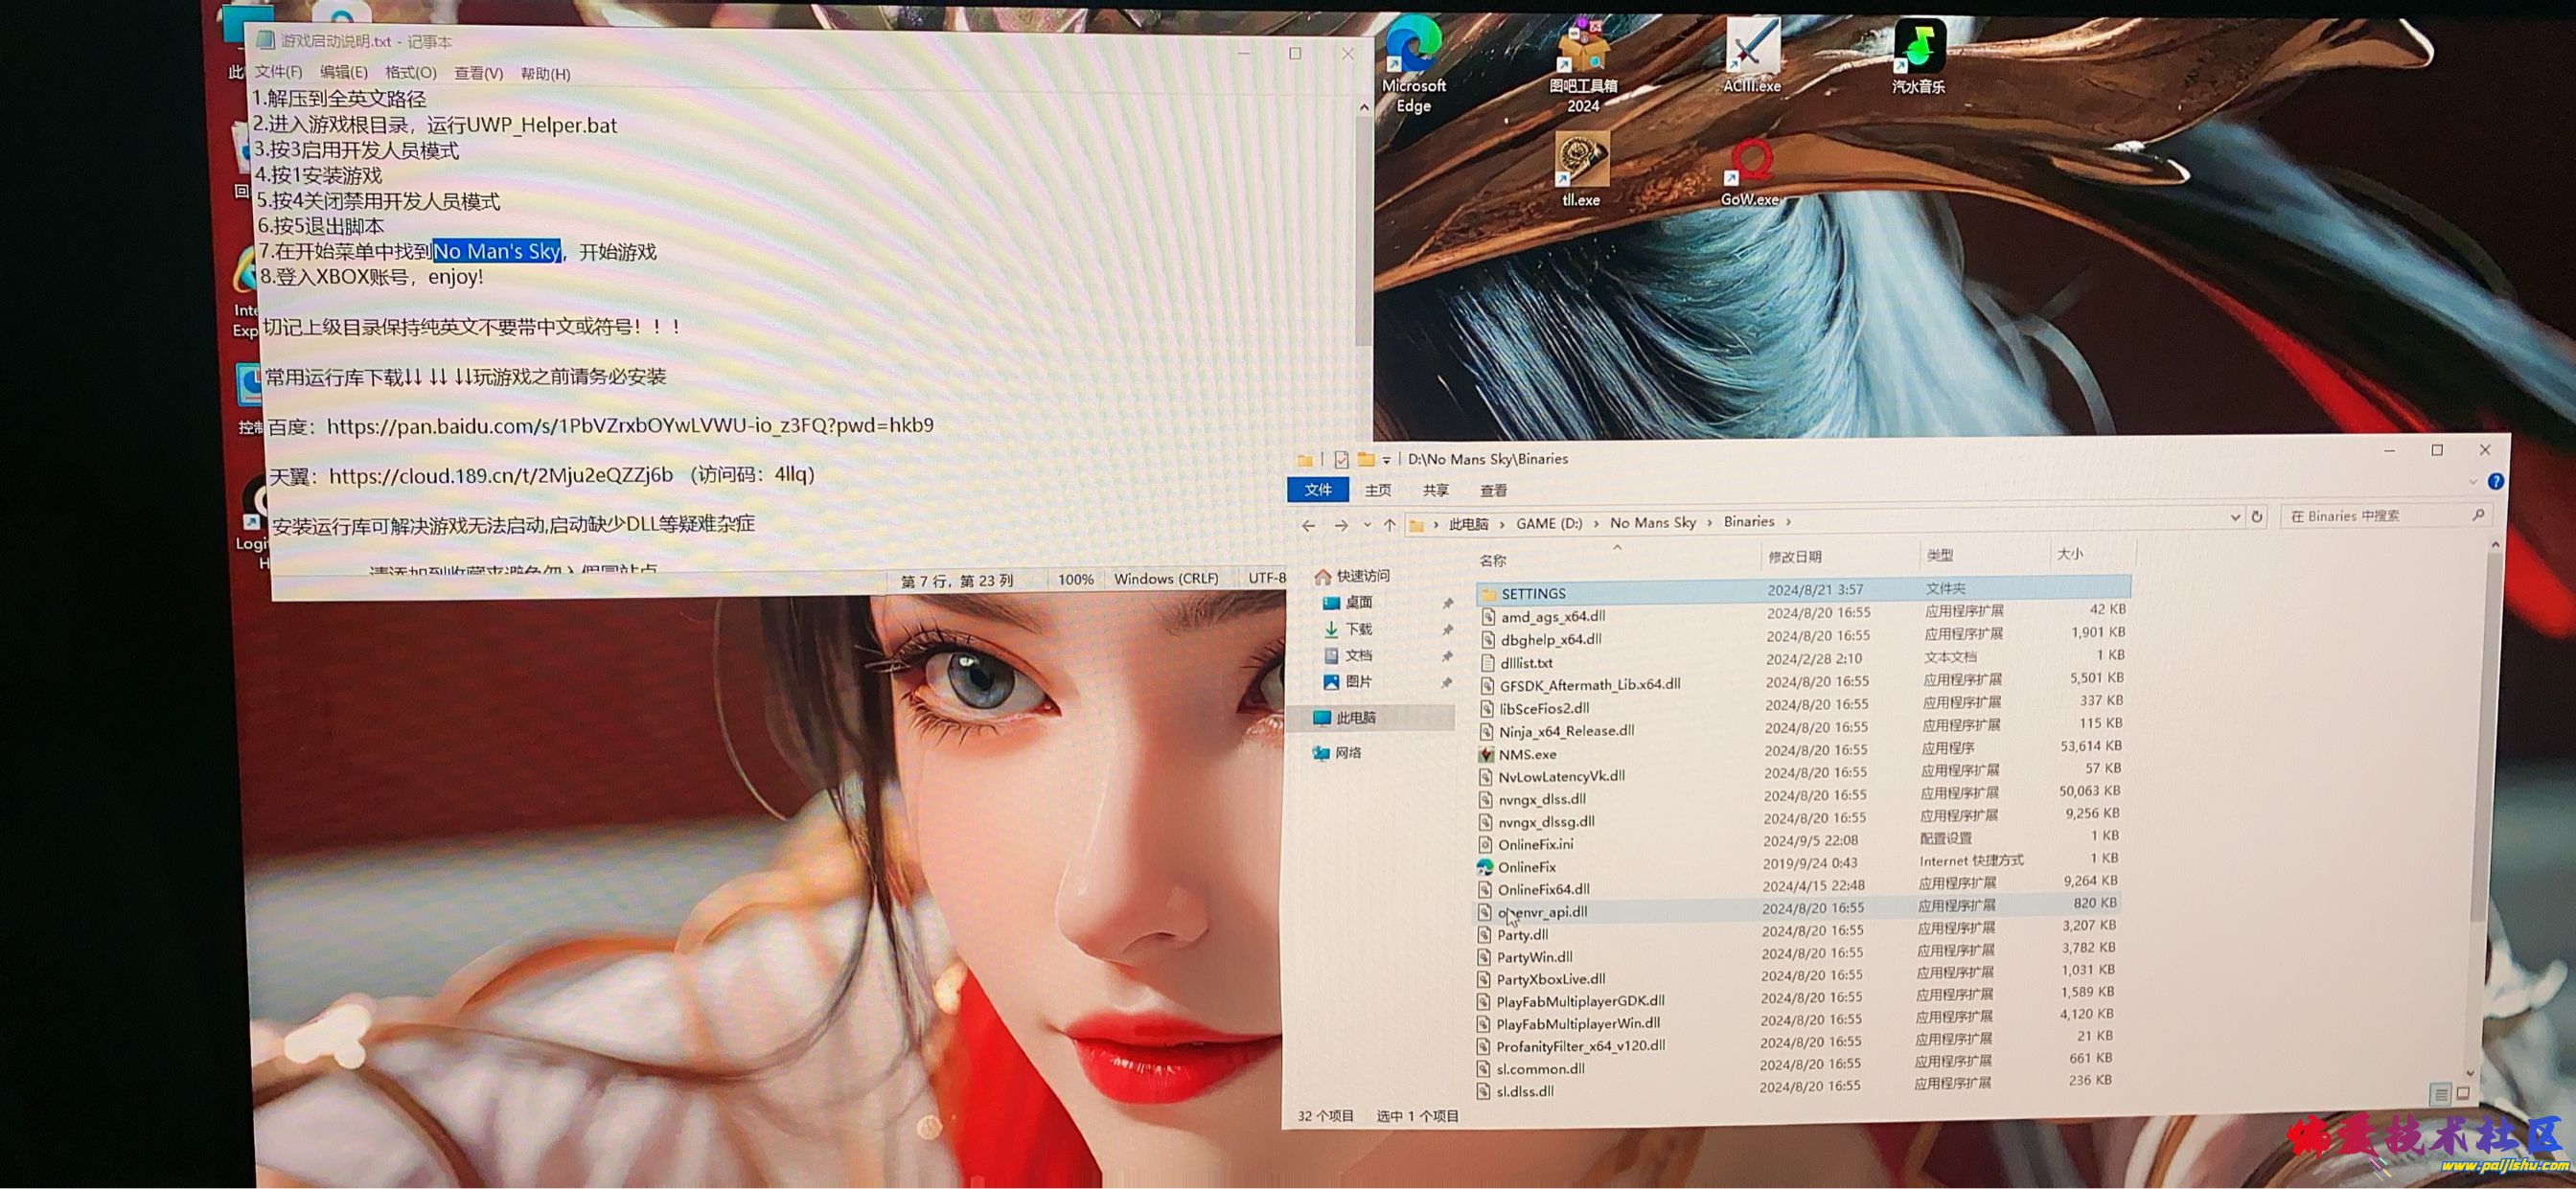The image size is (2576, 1189).
Task: Click 此电脑 in address breadcrumb
Action: point(1468,524)
